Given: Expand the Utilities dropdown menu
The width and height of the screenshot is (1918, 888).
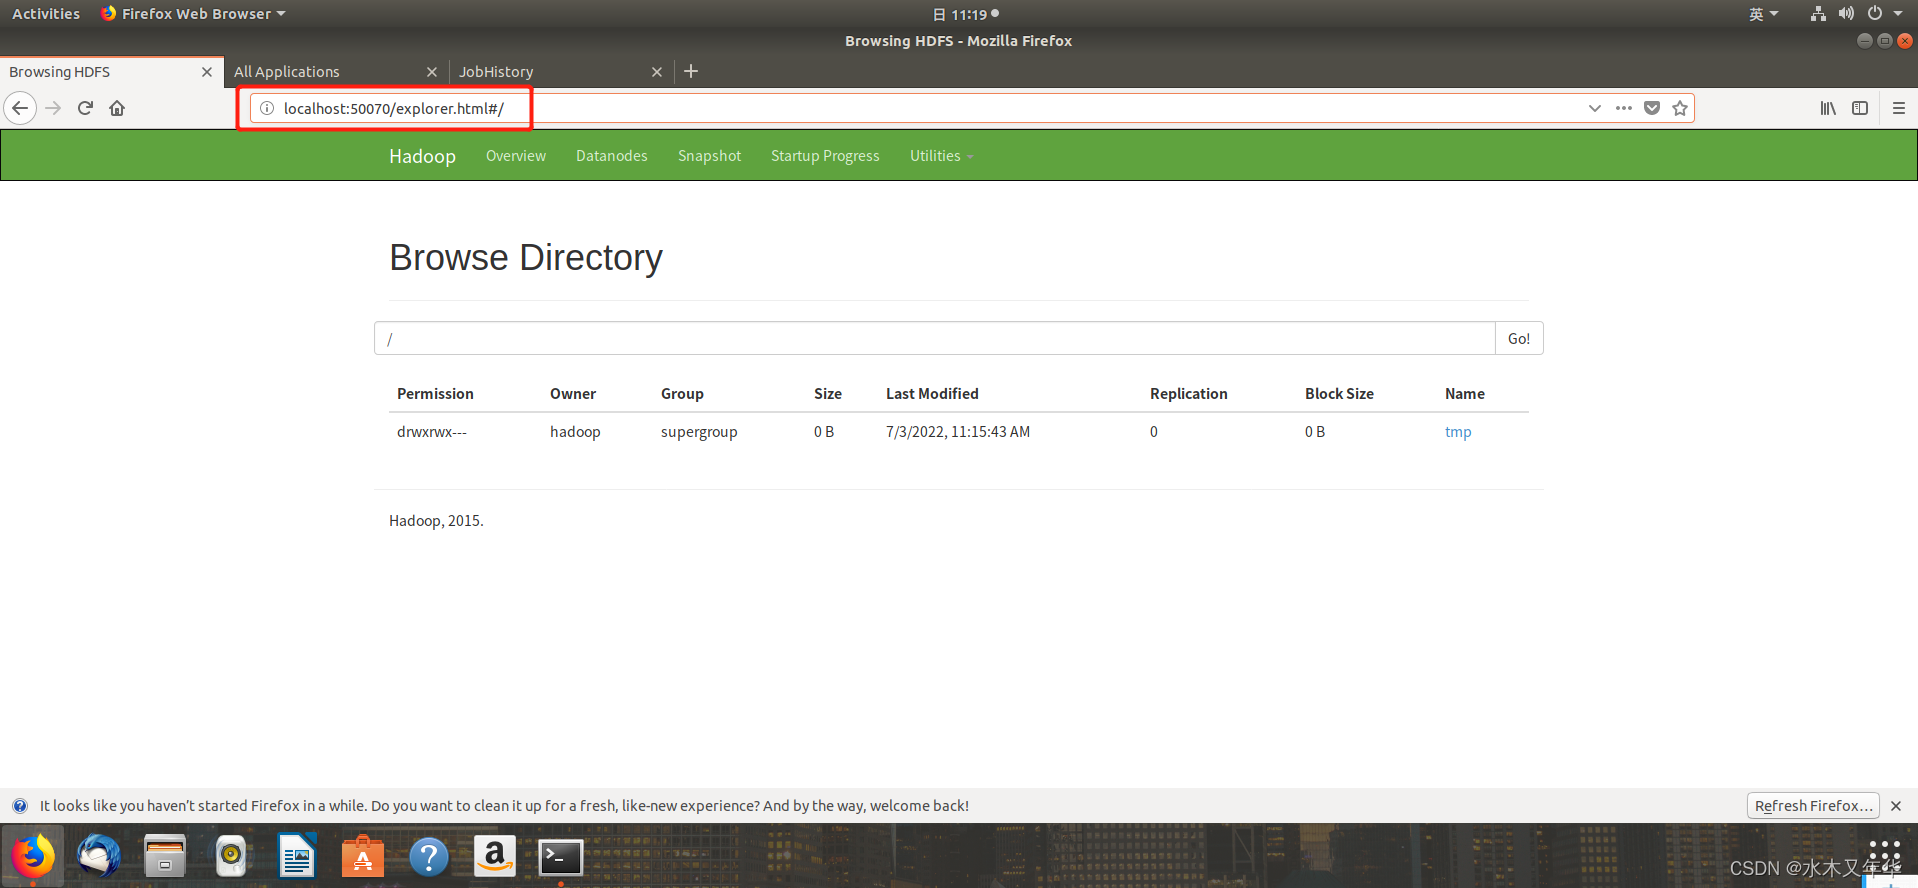Looking at the screenshot, I should (x=941, y=156).
